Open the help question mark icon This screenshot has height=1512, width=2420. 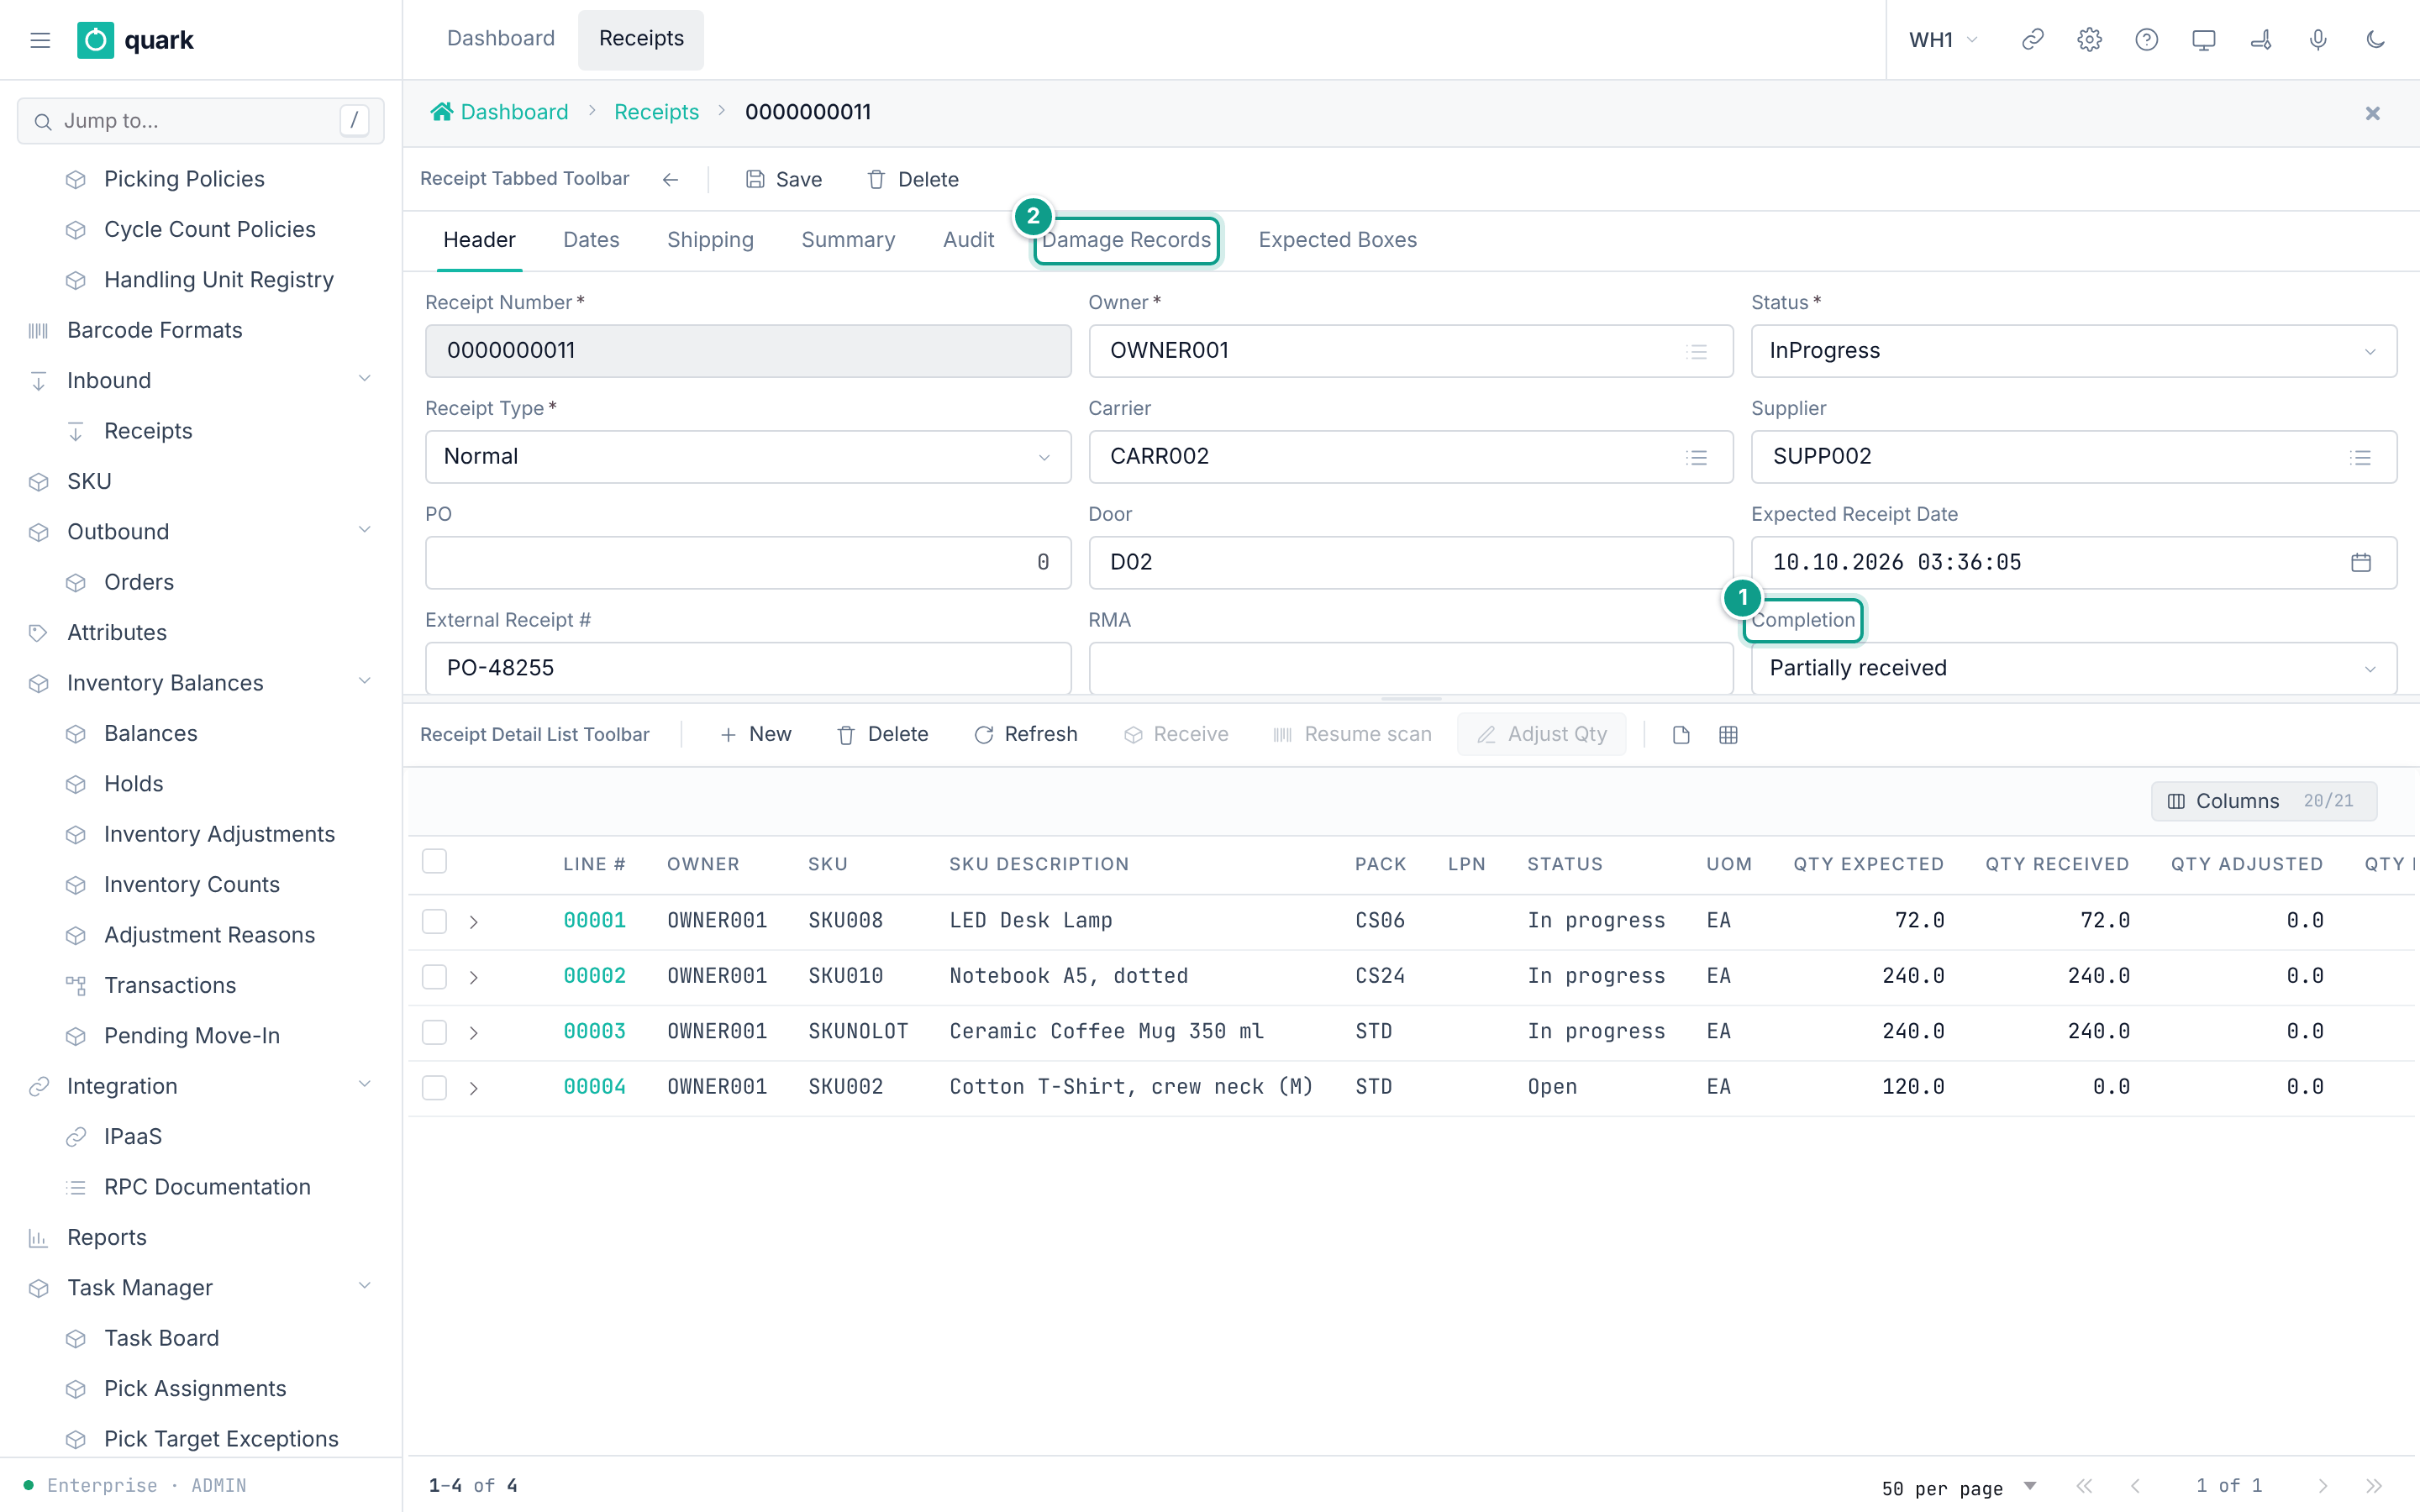(2146, 40)
